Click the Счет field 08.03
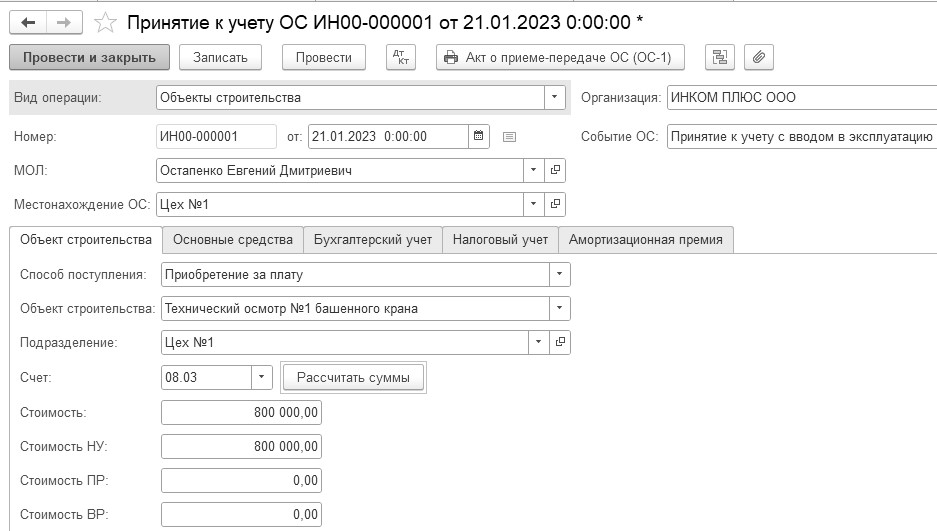The width and height of the screenshot is (937, 531). tap(206, 377)
